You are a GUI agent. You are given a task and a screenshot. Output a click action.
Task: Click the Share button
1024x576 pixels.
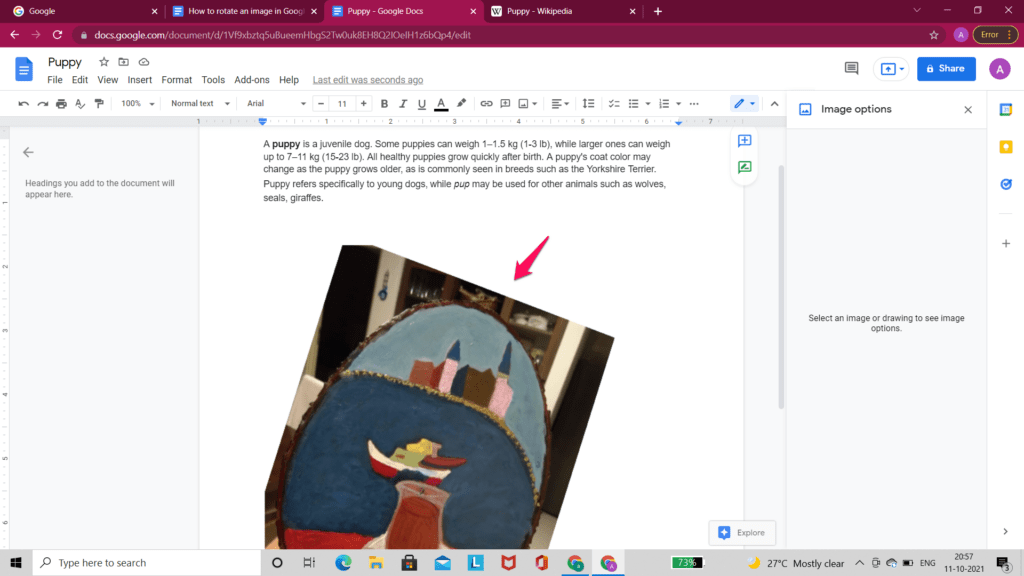tap(945, 68)
